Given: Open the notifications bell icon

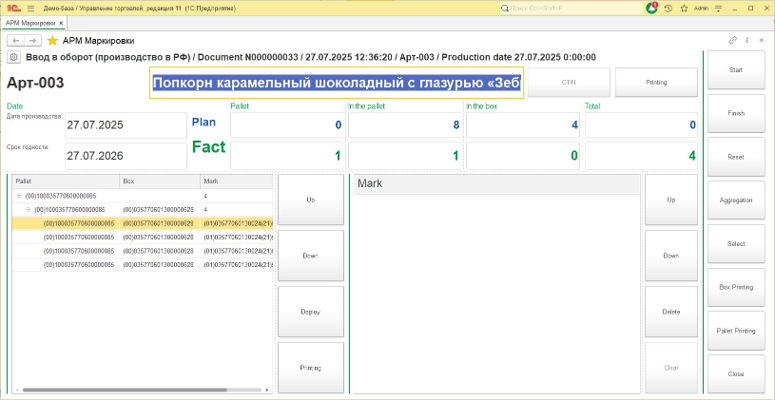Looking at the screenshot, I should 652,8.
